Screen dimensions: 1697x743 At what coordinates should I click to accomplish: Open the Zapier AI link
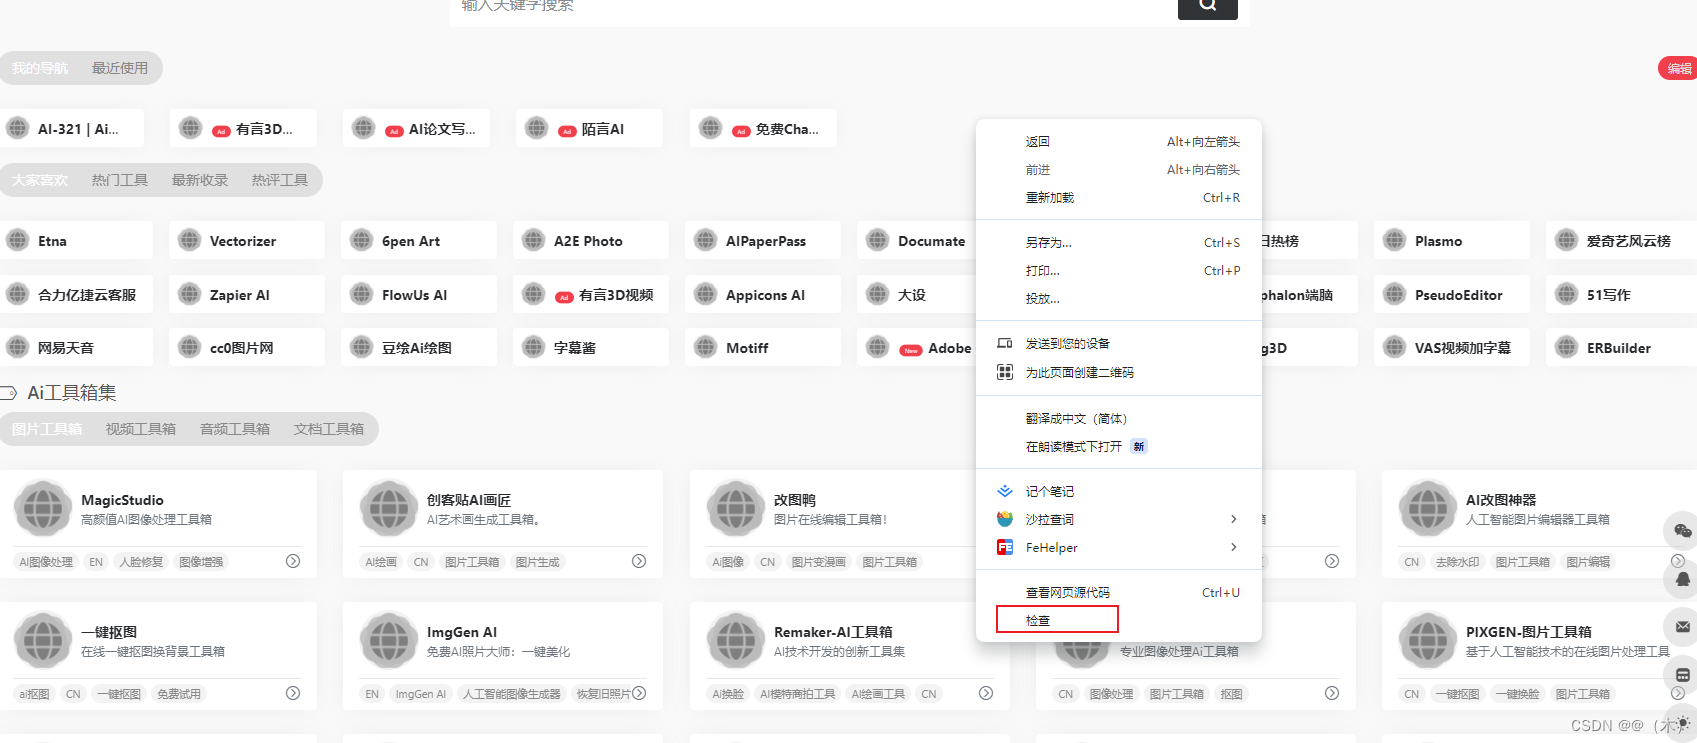click(x=247, y=294)
